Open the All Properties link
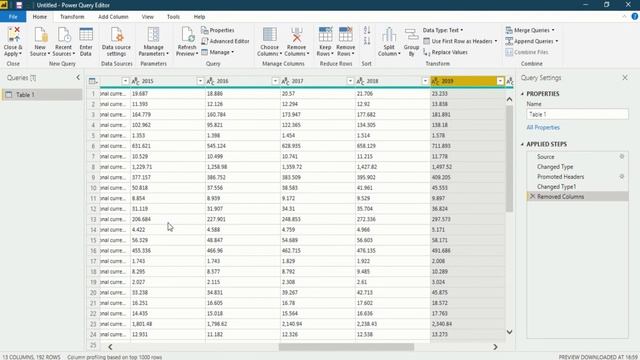Image resolution: width=640 pixels, height=360 pixels. tap(543, 127)
